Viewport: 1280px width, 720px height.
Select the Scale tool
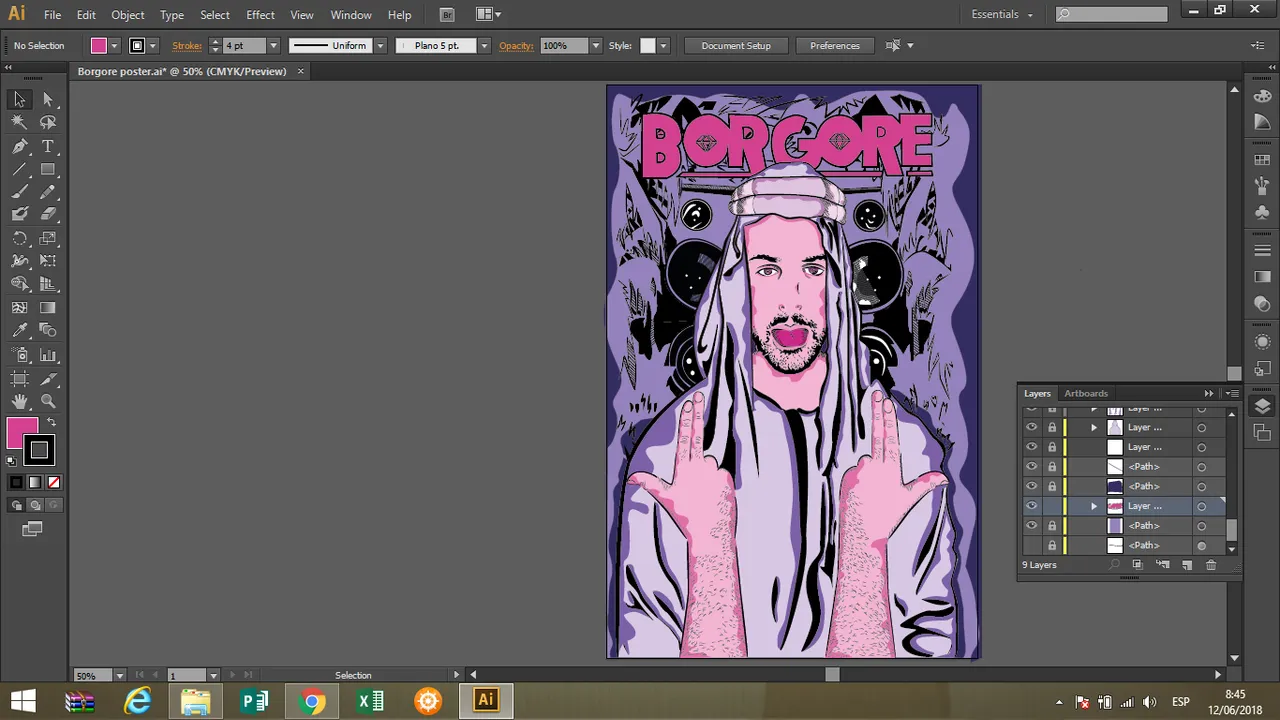(48, 238)
